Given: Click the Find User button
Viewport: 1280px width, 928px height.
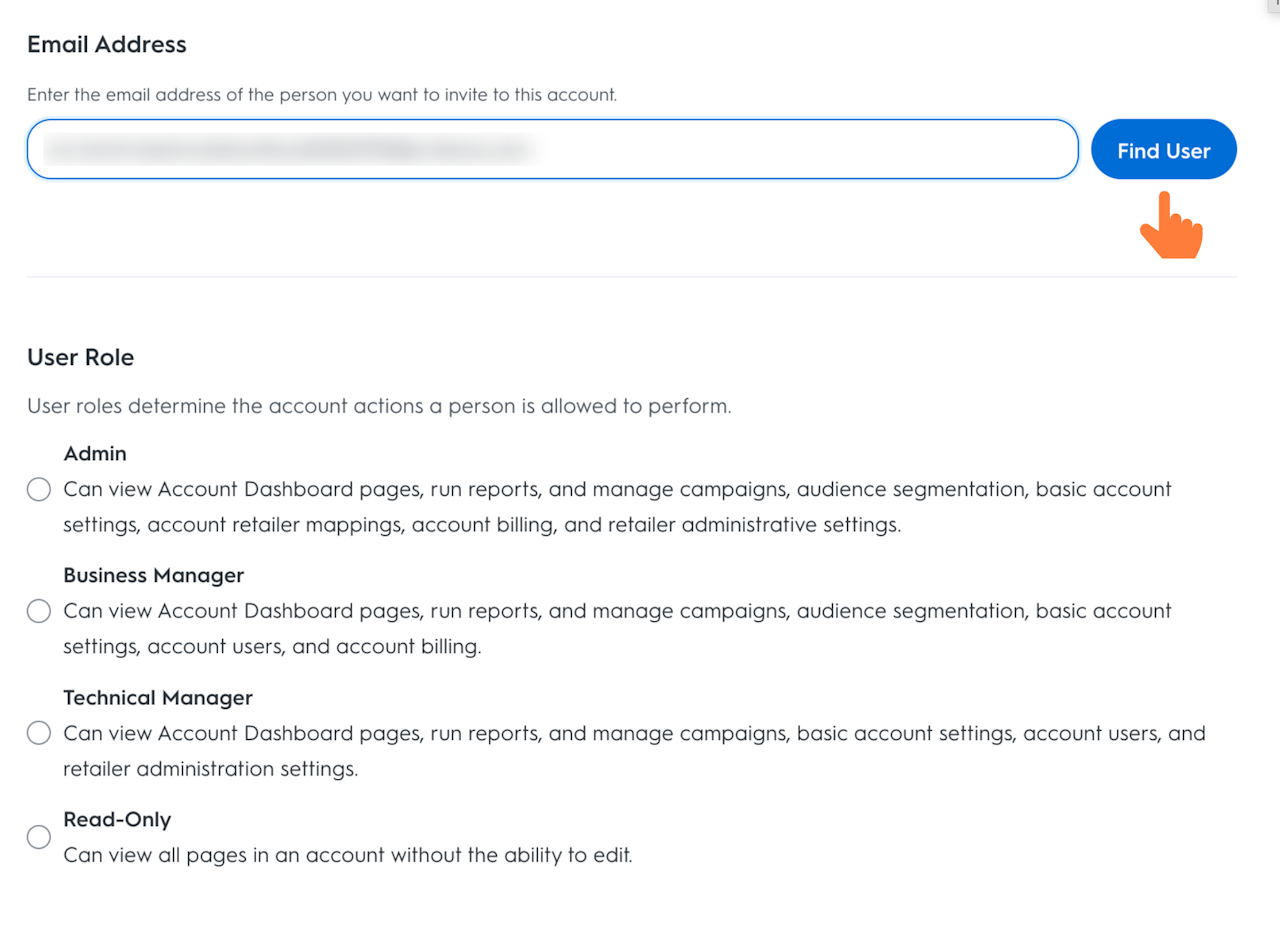Looking at the screenshot, I should 1163,150.
